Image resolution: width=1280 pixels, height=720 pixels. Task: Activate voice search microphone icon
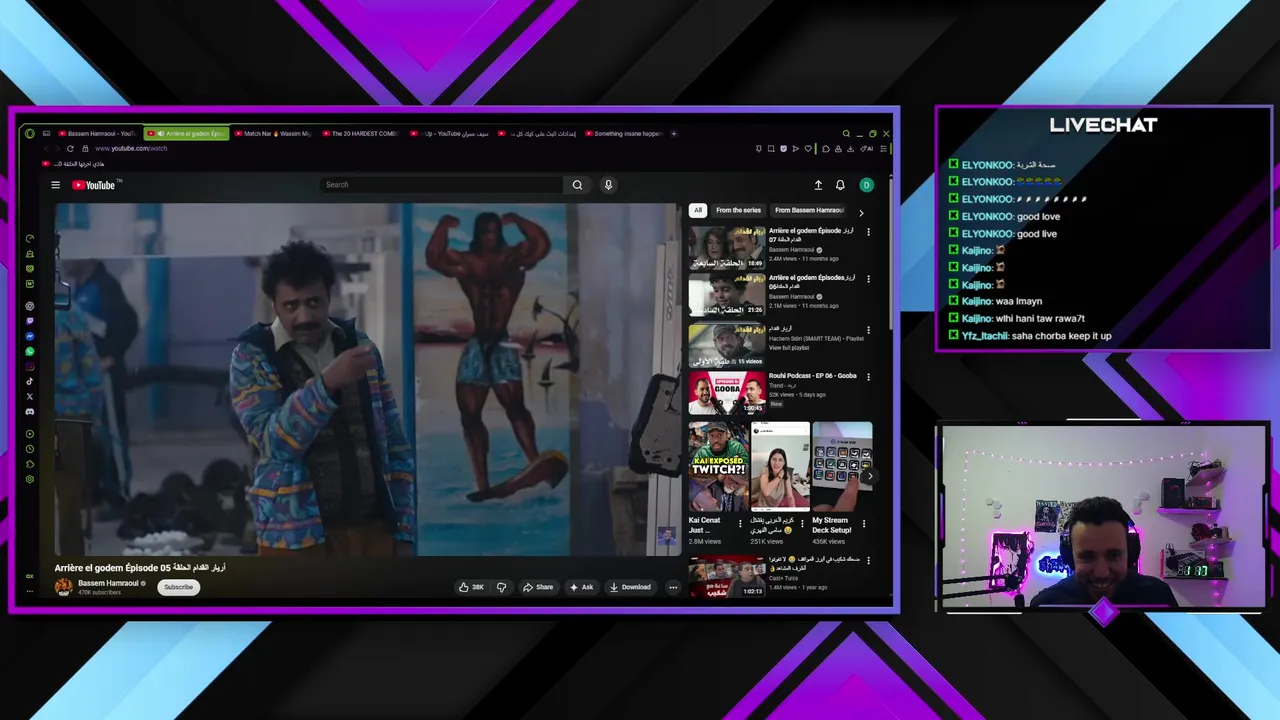pos(608,185)
